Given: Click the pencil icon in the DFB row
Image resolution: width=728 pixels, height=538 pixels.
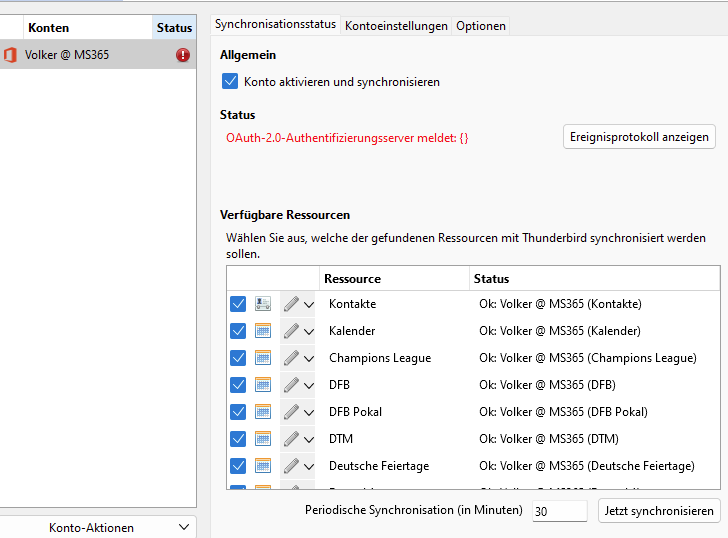Looking at the screenshot, I should click(291, 385).
